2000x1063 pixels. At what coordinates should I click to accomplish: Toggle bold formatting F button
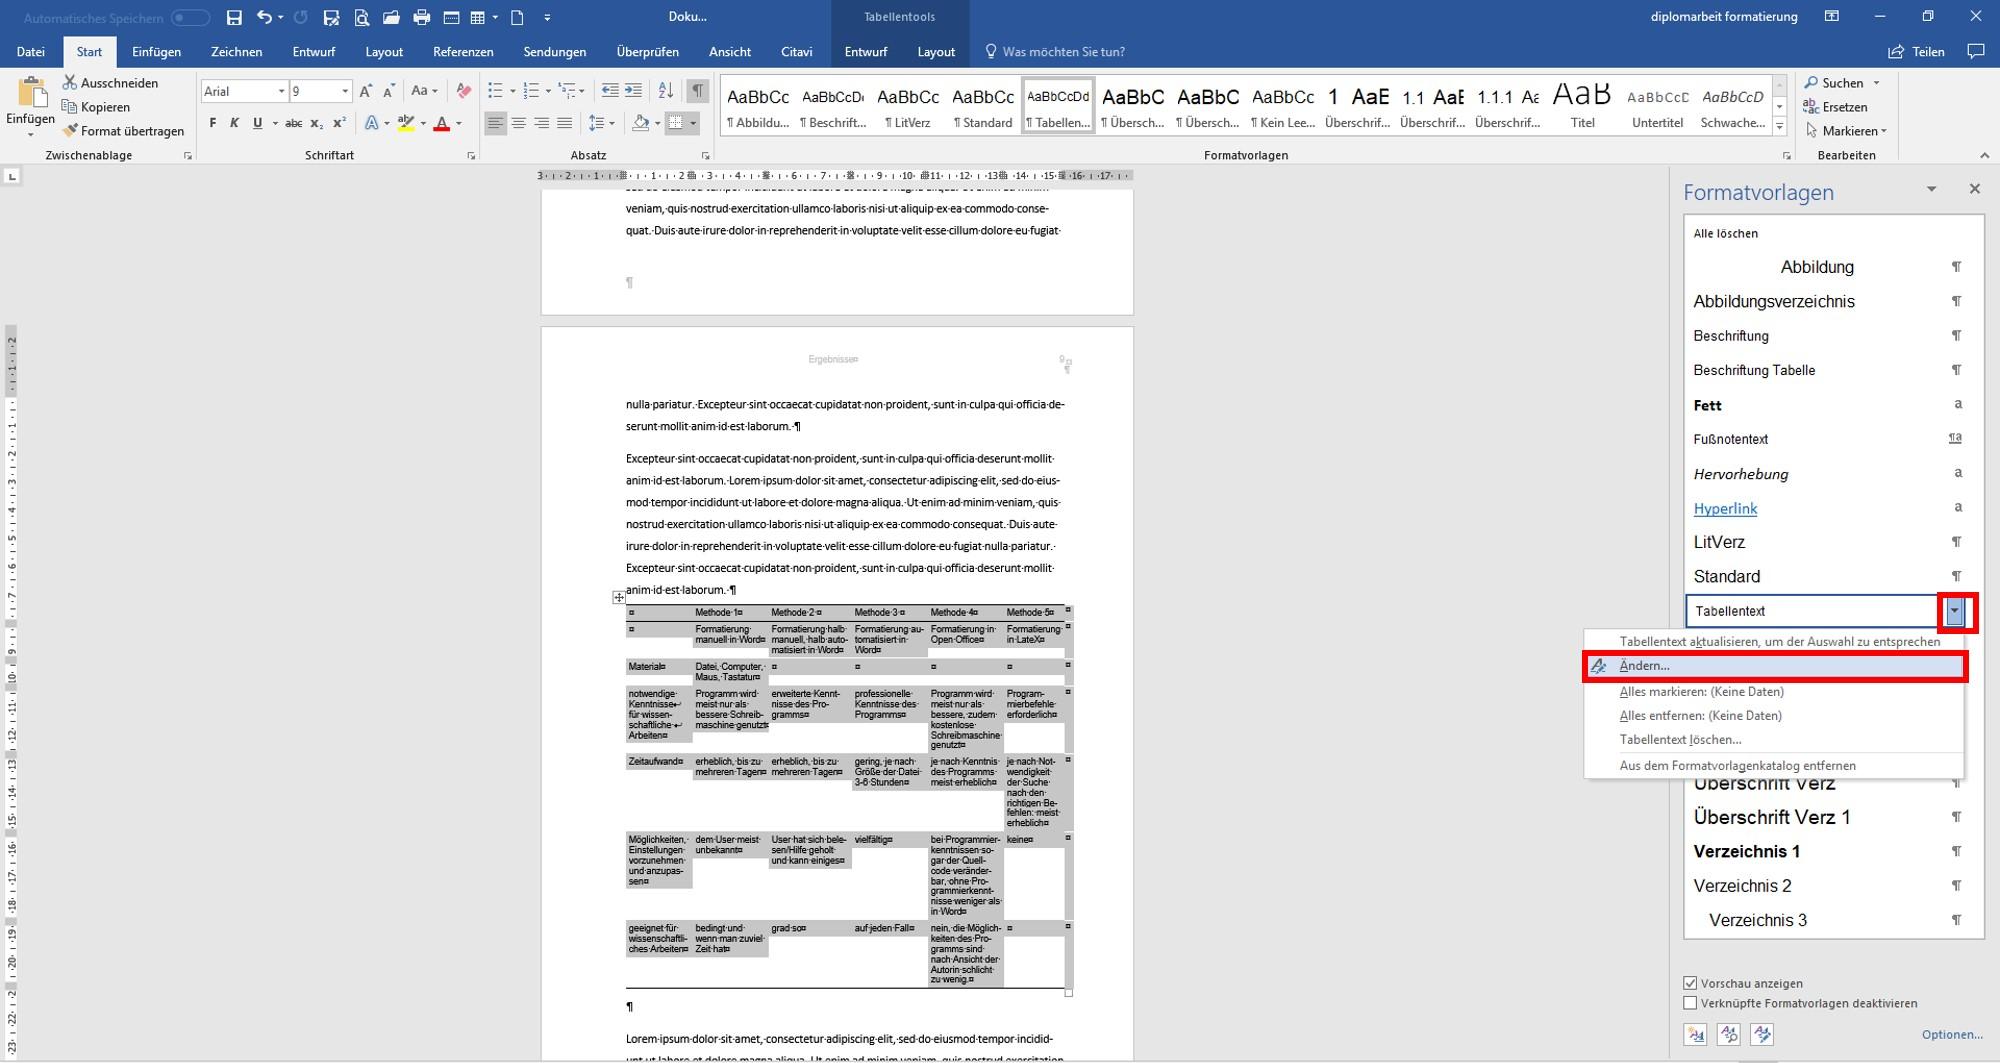(x=212, y=123)
